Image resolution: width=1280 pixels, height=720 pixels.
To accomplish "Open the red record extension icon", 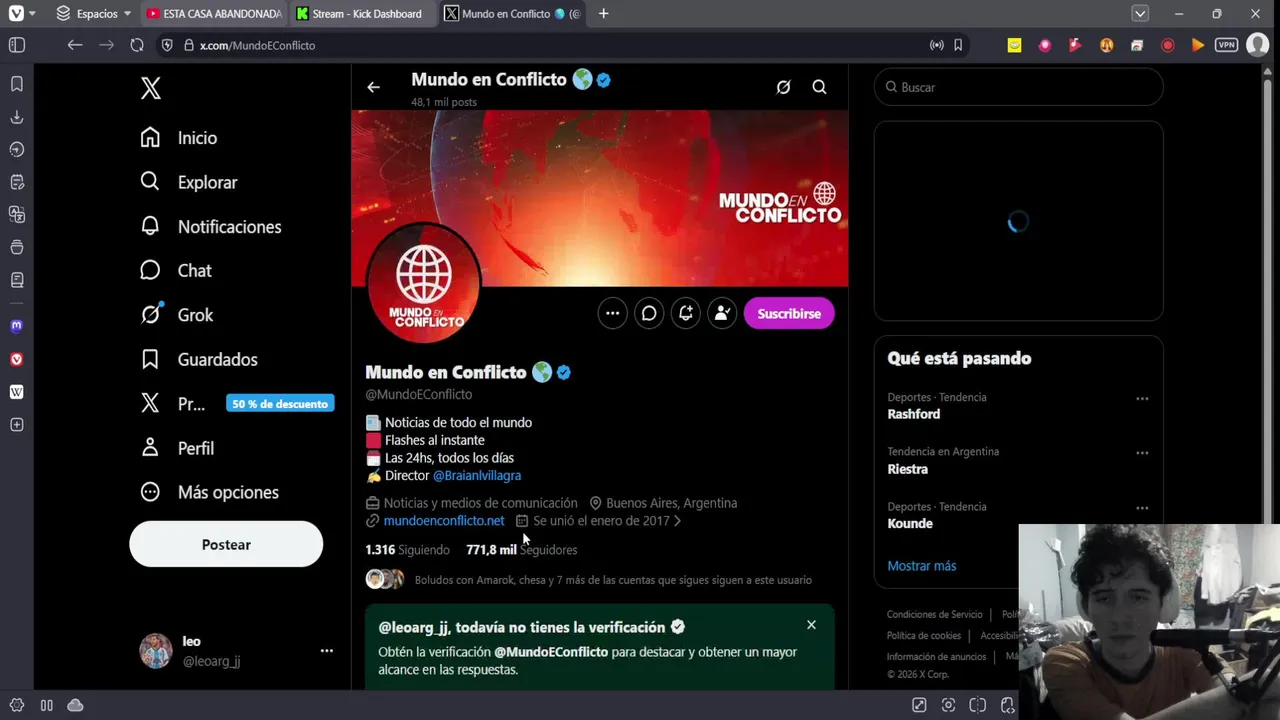I will click(x=1167, y=45).
